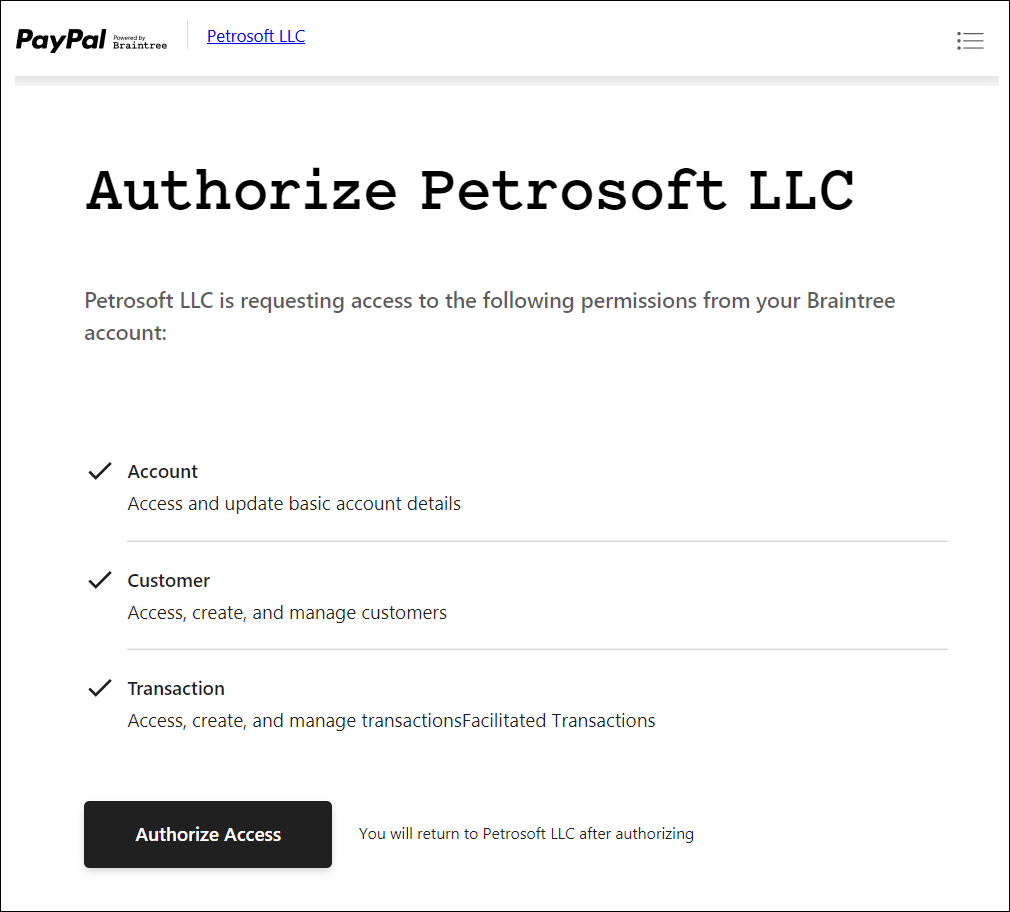This screenshot has height=912, width=1010.
Task: Select the Account permission title
Action: pos(162,471)
